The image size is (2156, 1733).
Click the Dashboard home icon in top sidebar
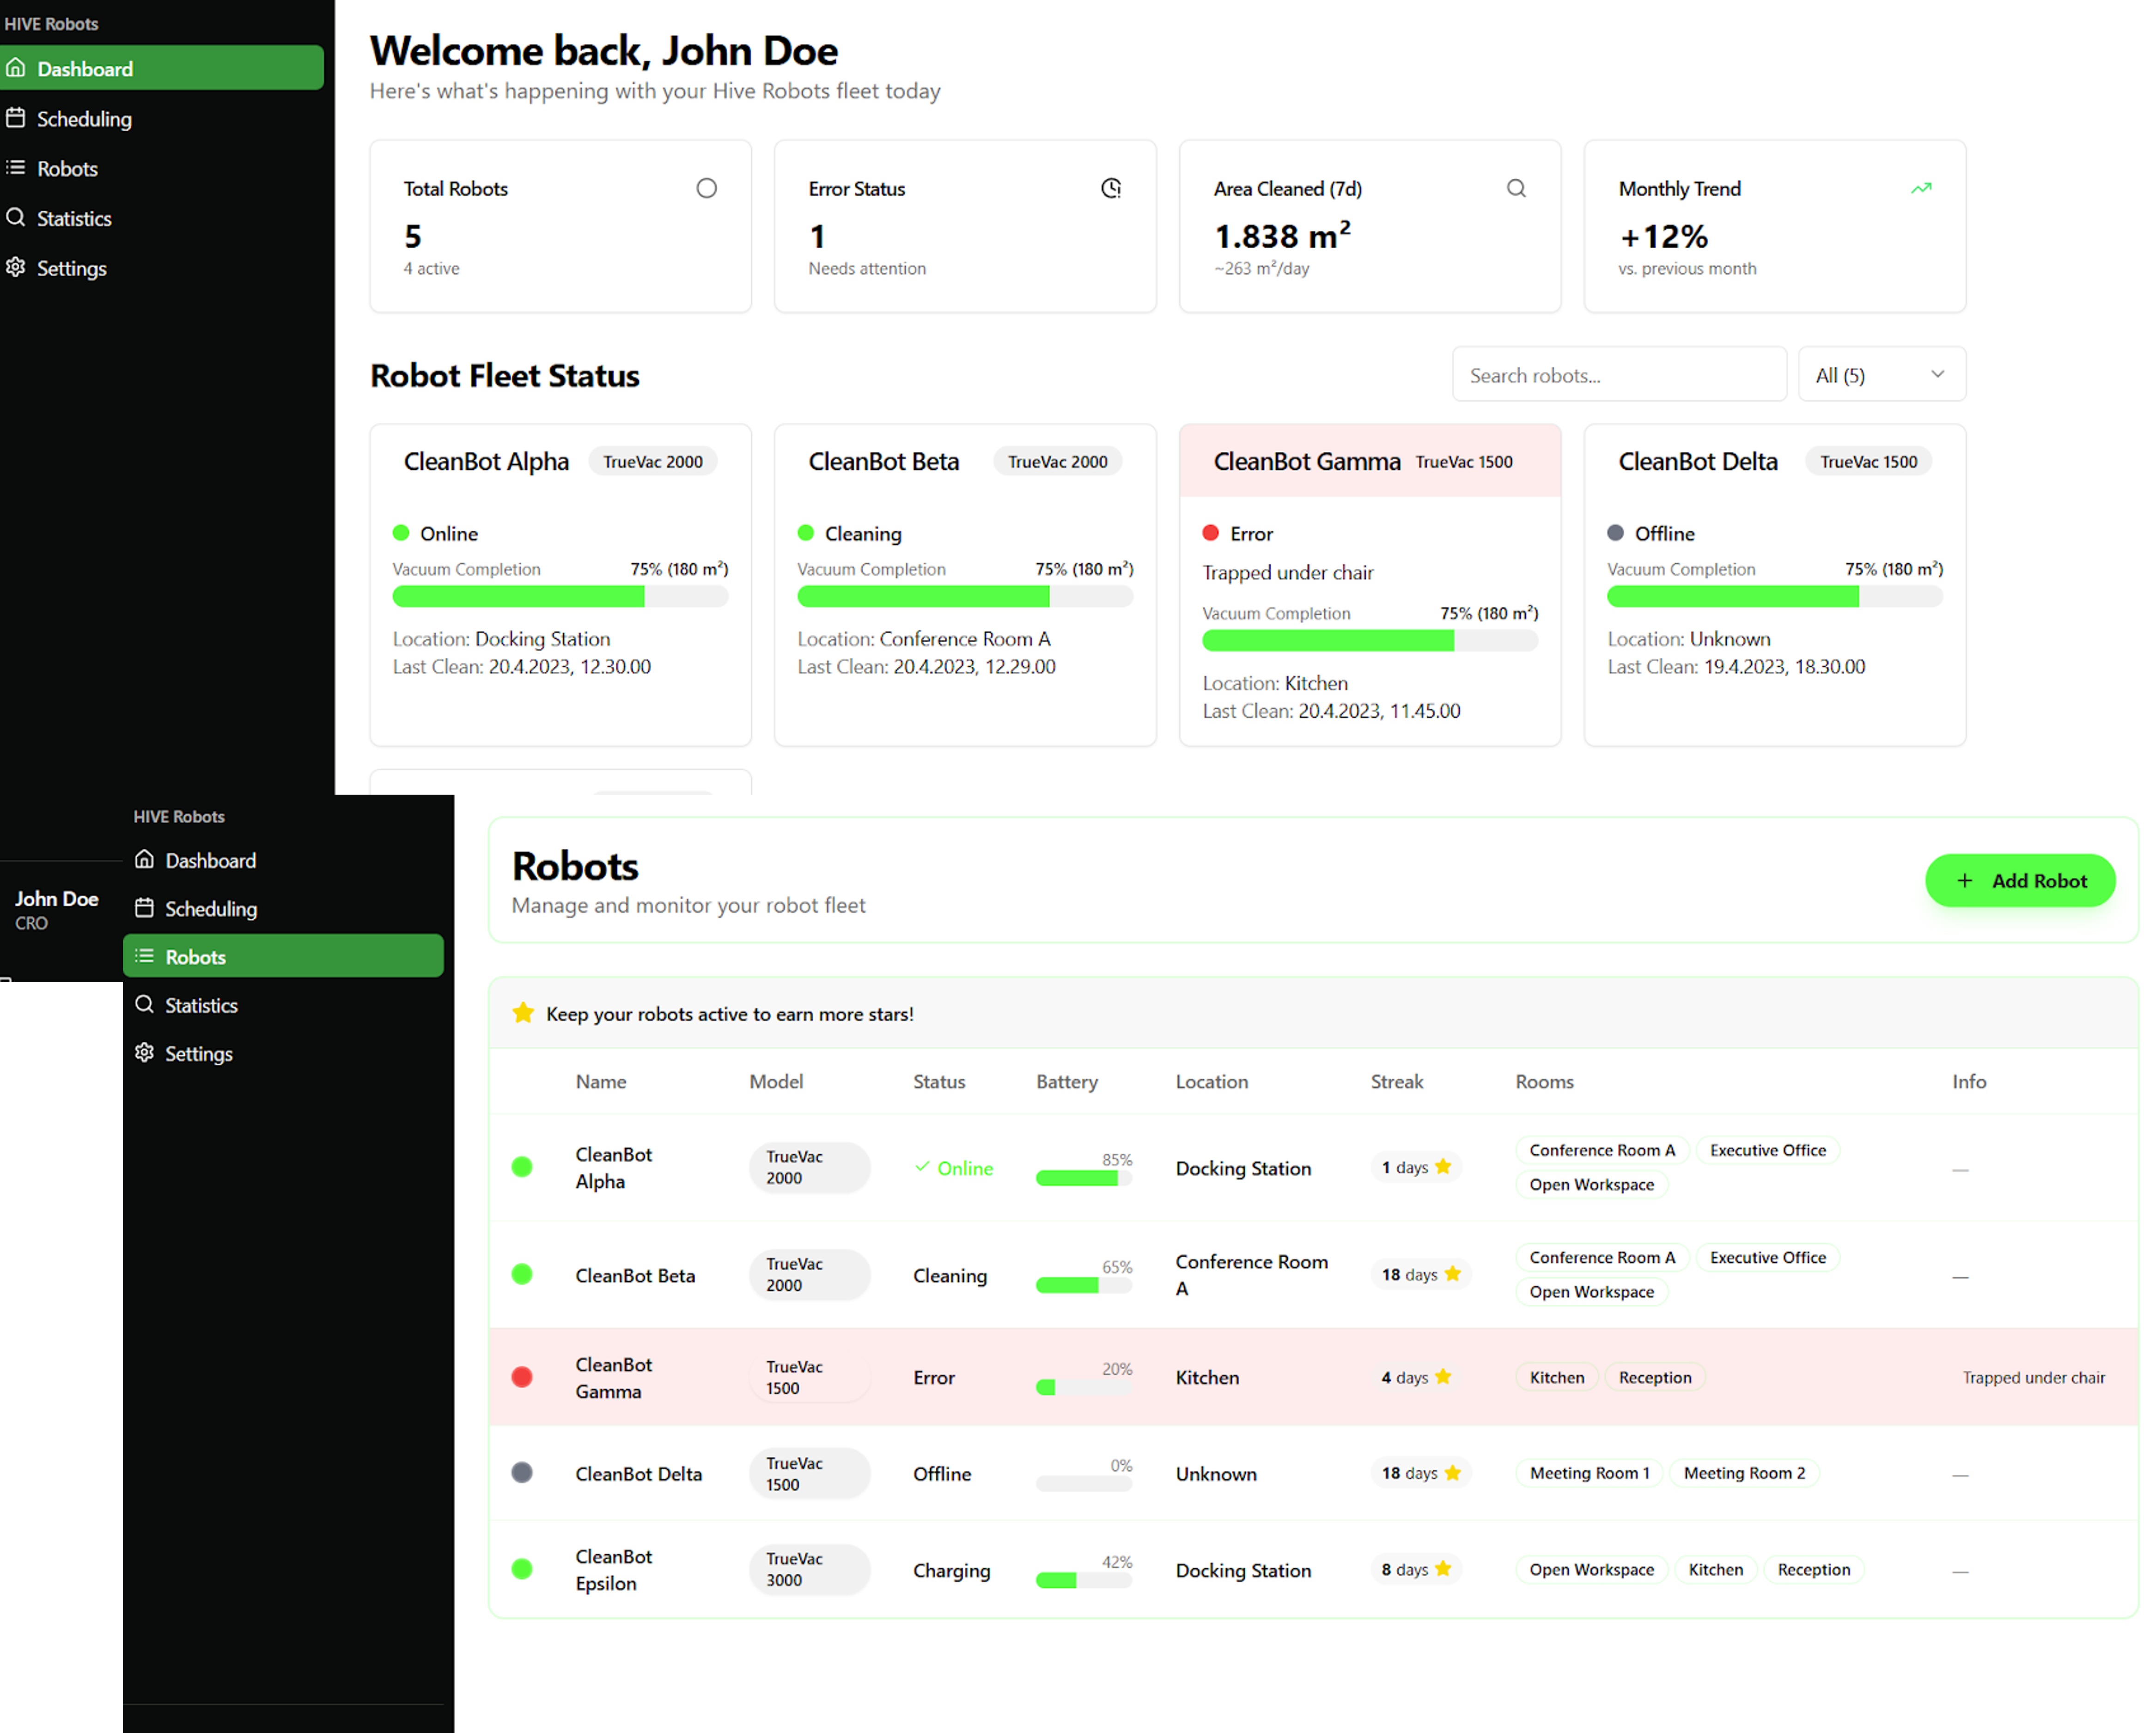[x=16, y=68]
